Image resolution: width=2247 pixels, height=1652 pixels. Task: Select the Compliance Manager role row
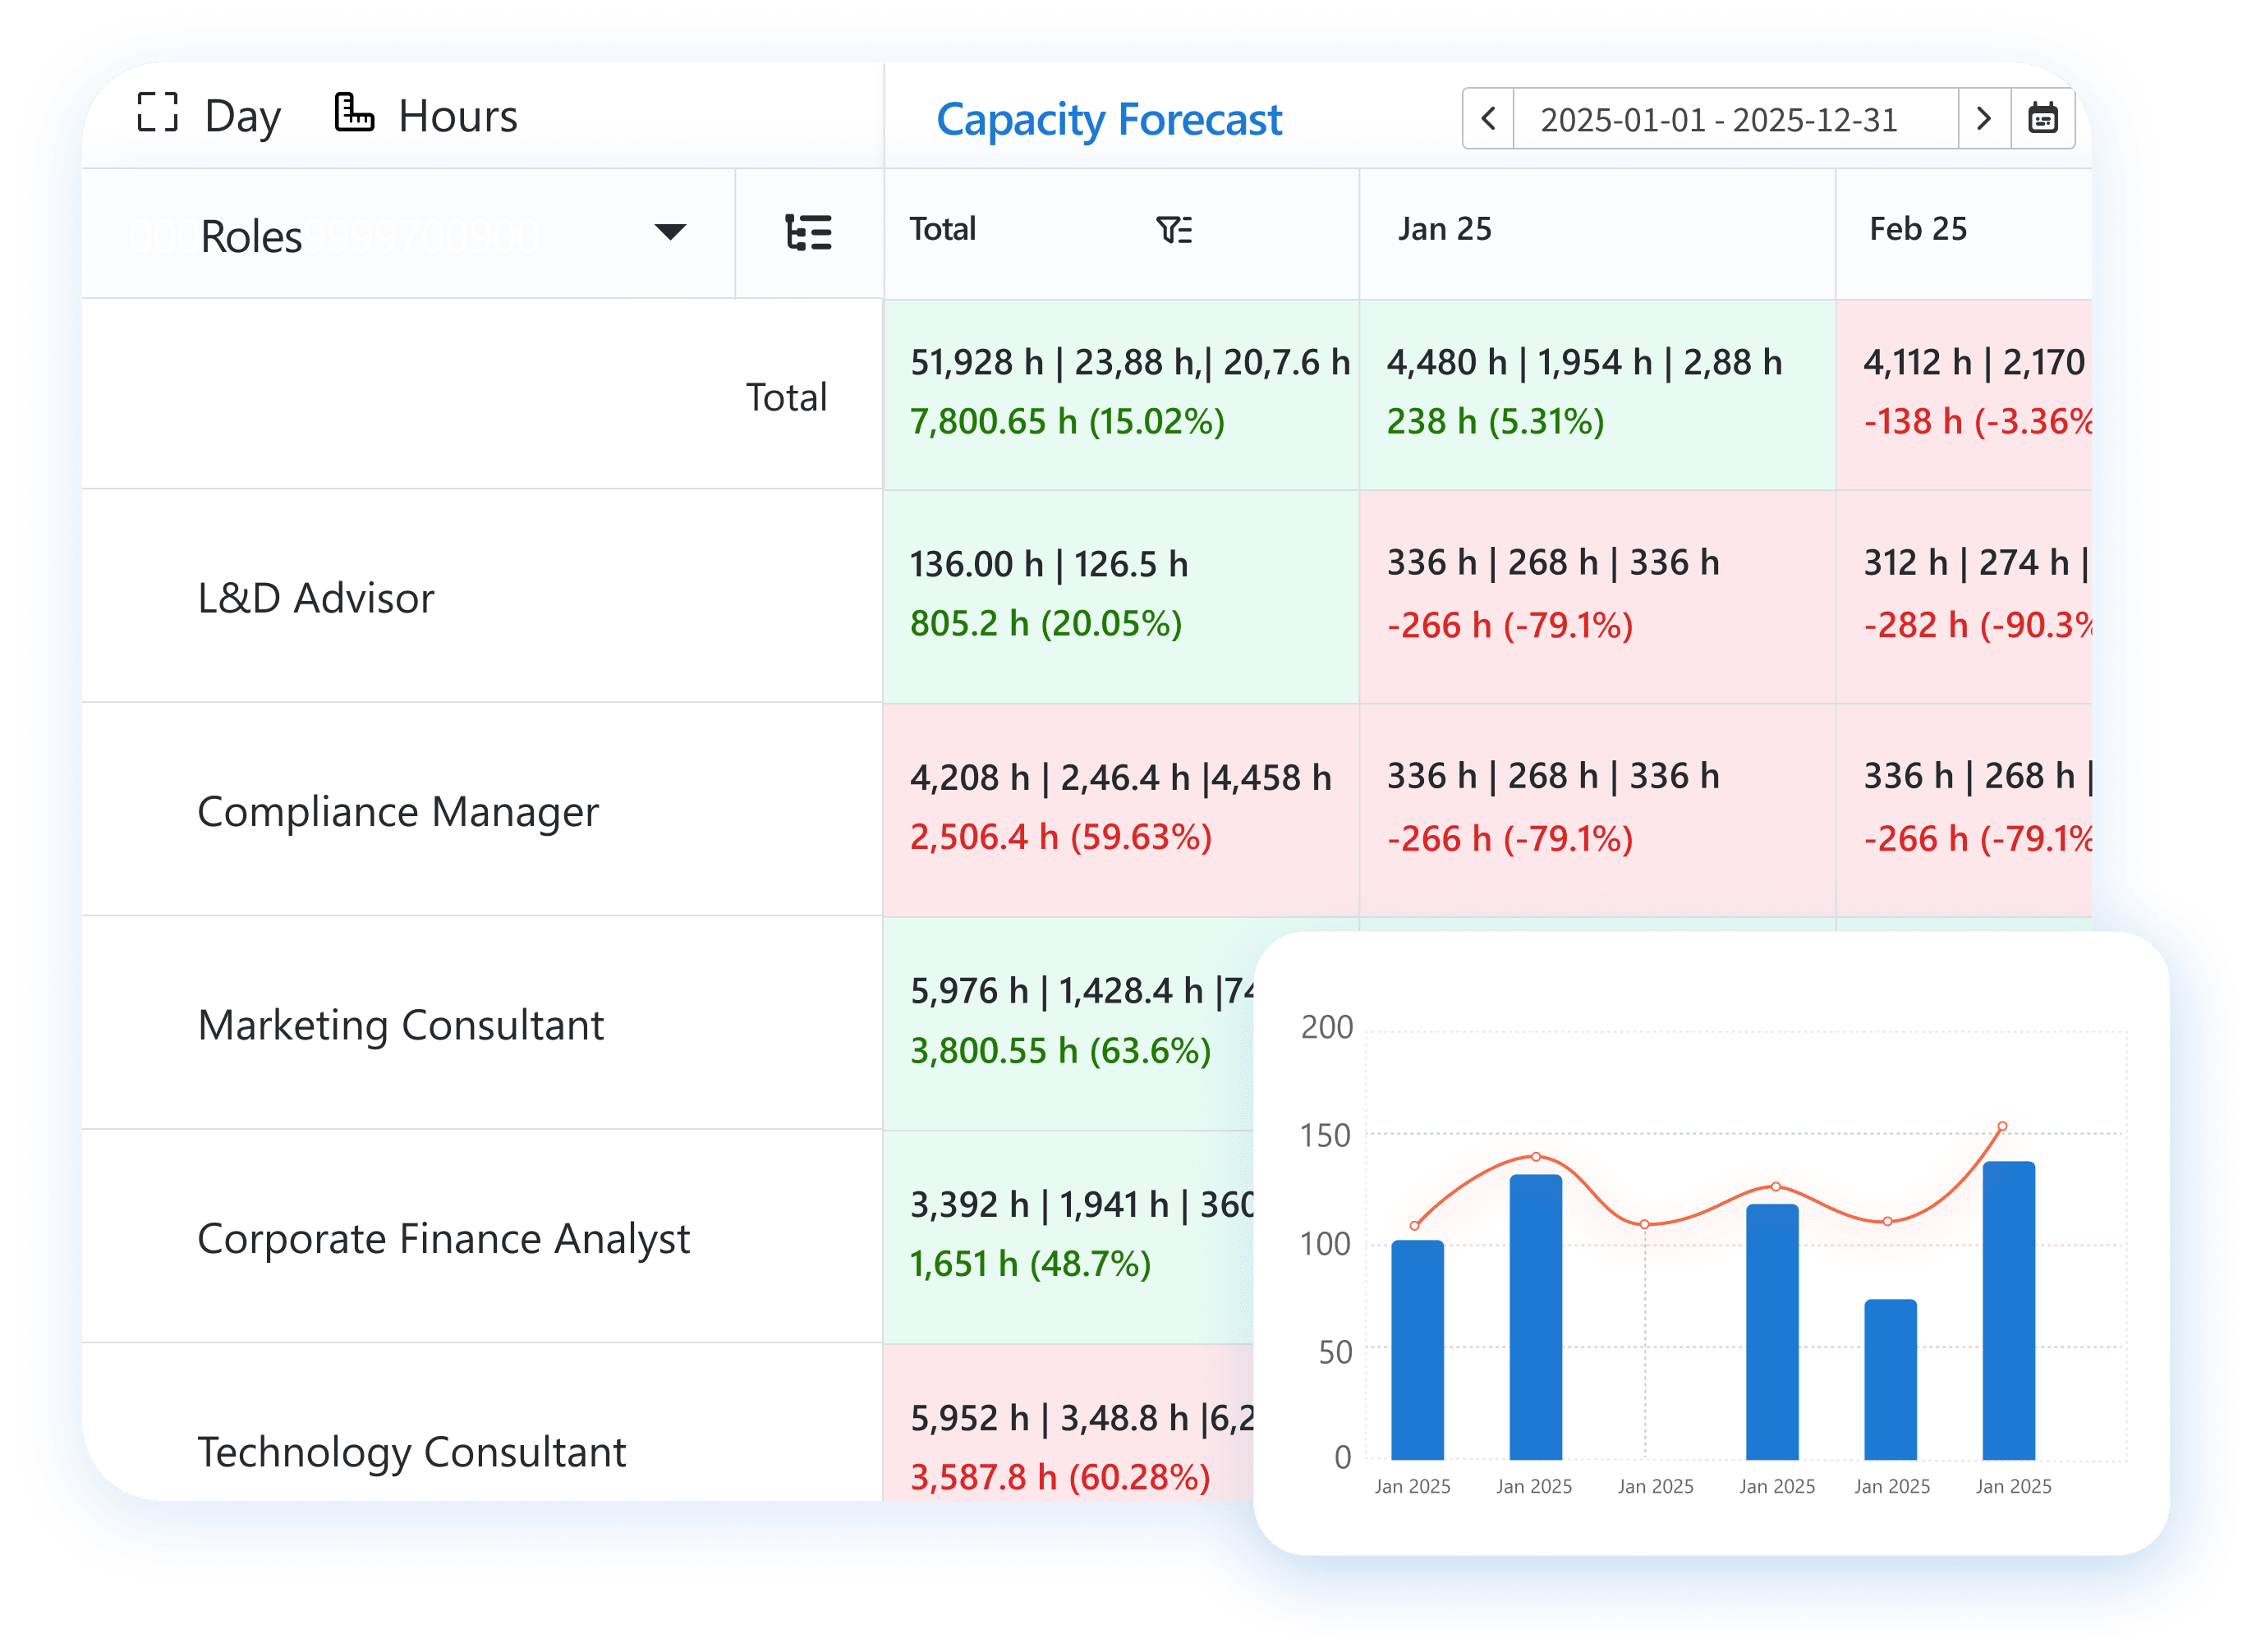(x=397, y=811)
